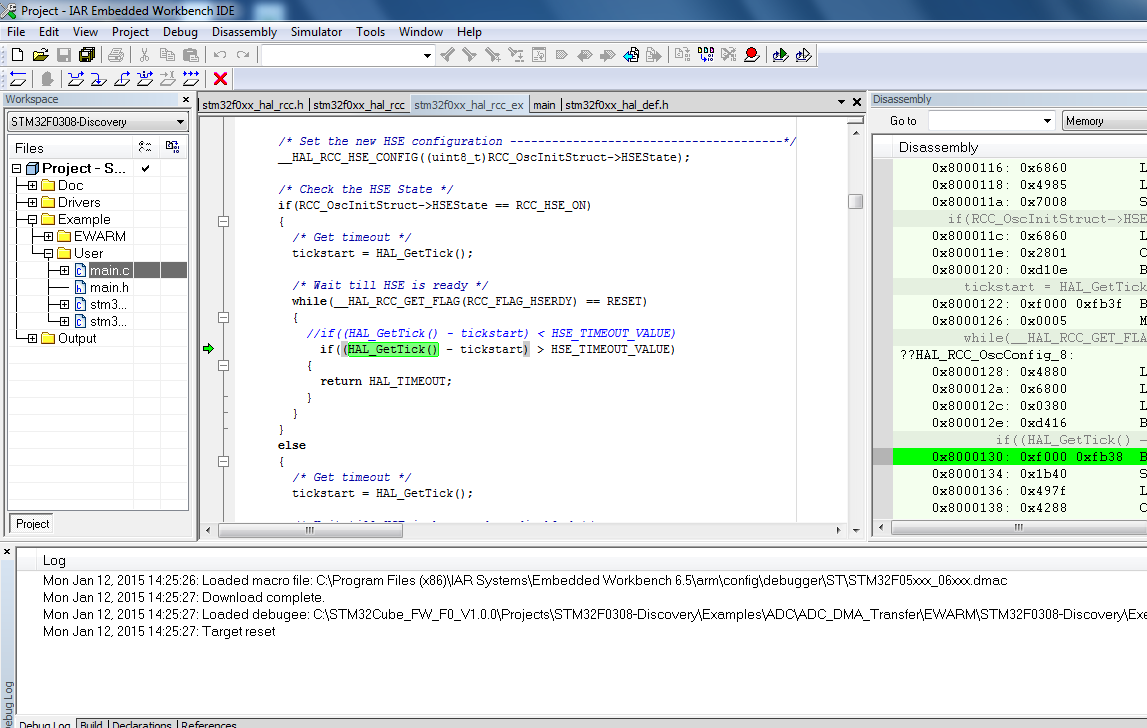The height and width of the screenshot is (728, 1147).
Task: Click the Save All icon
Action: click(x=87, y=55)
